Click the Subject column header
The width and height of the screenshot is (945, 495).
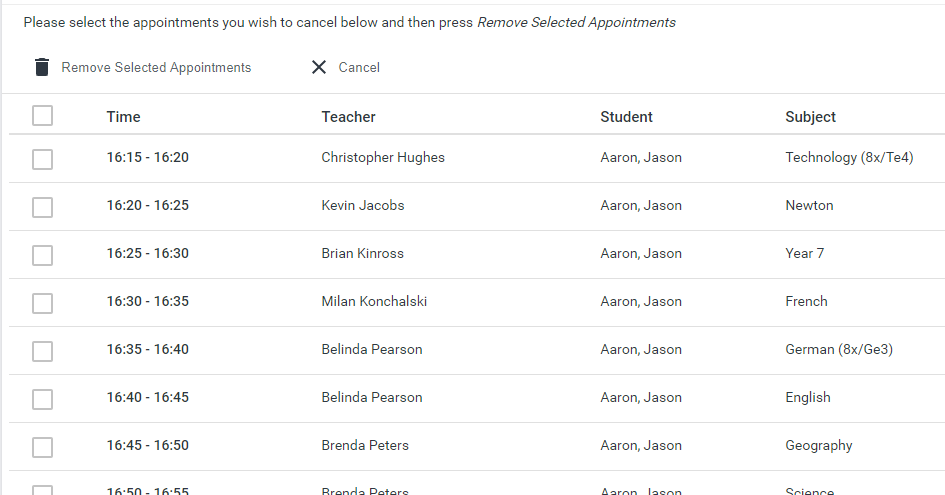click(810, 117)
